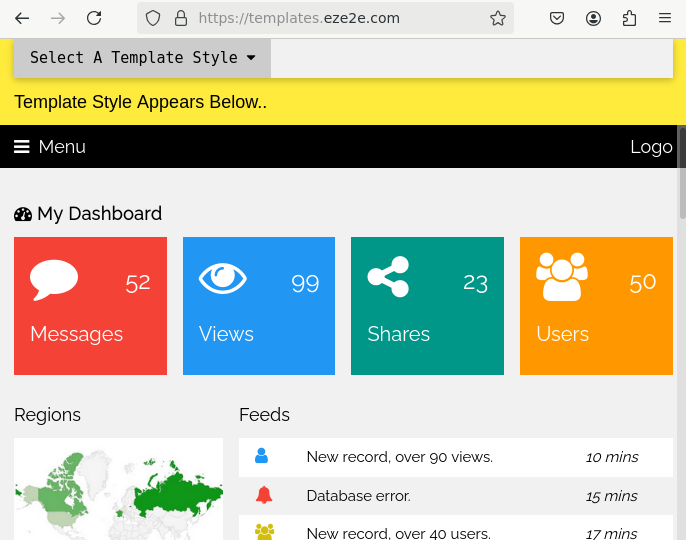This screenshot has height=540, width=686.
Task: Click the blue user icon in Feeds
Action: point(262,456)
